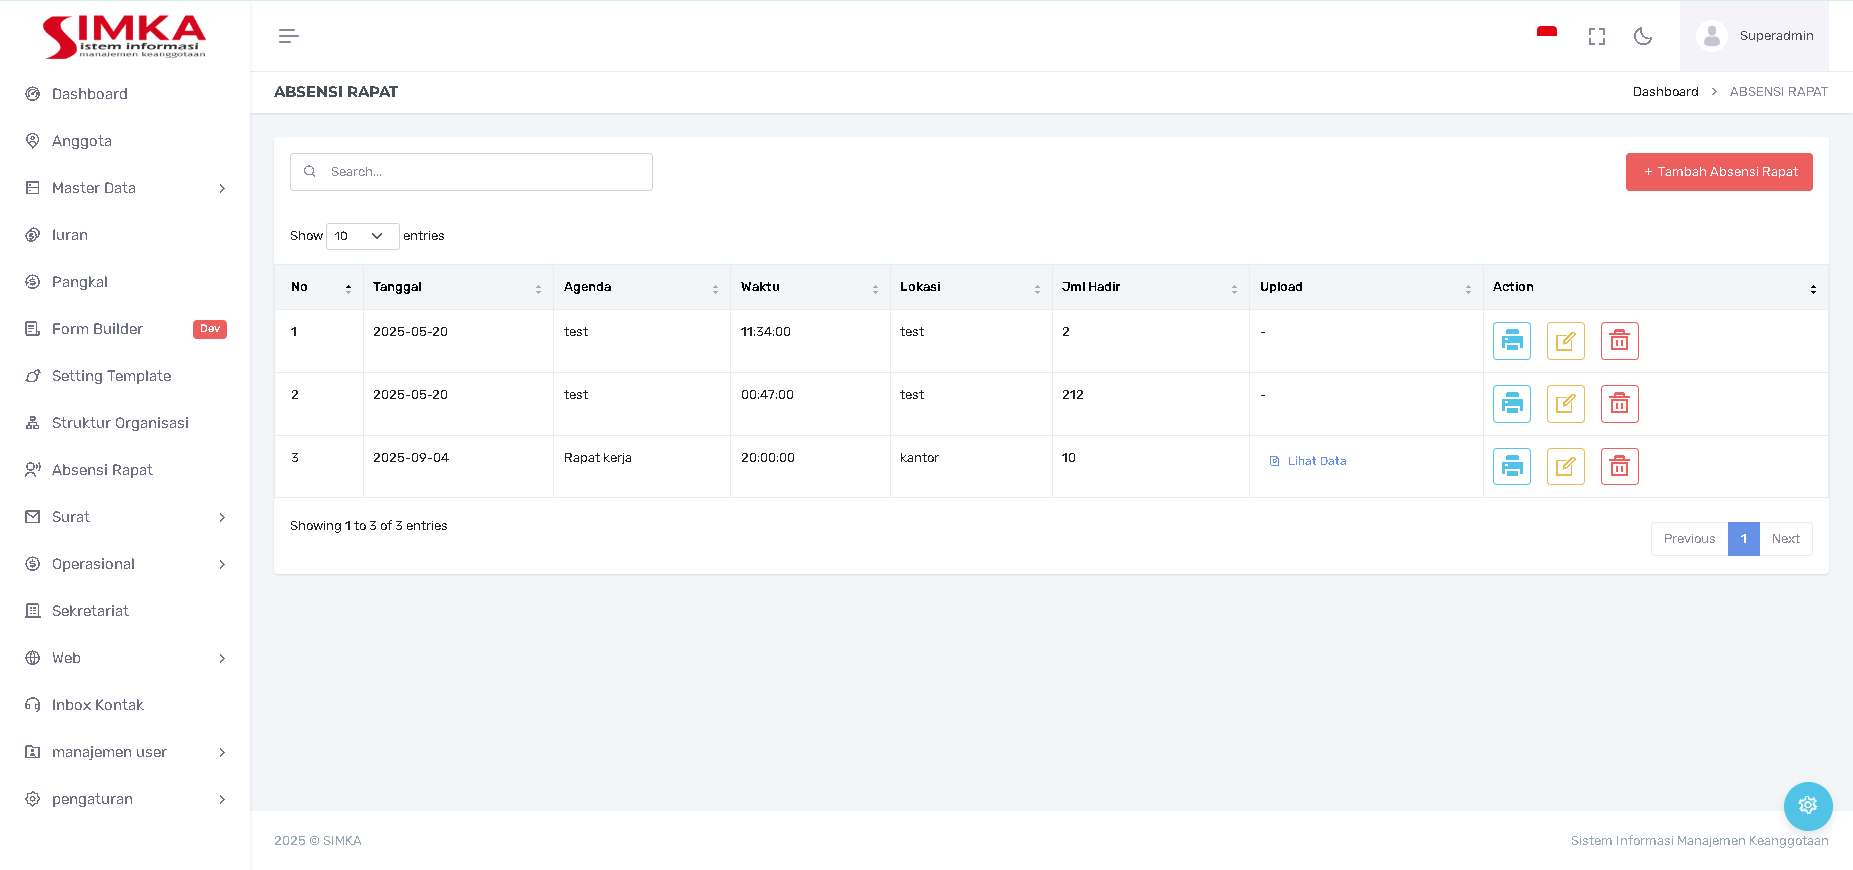Go to Anggota in the sidebar
1853x870 pixels.
point(82,141)
